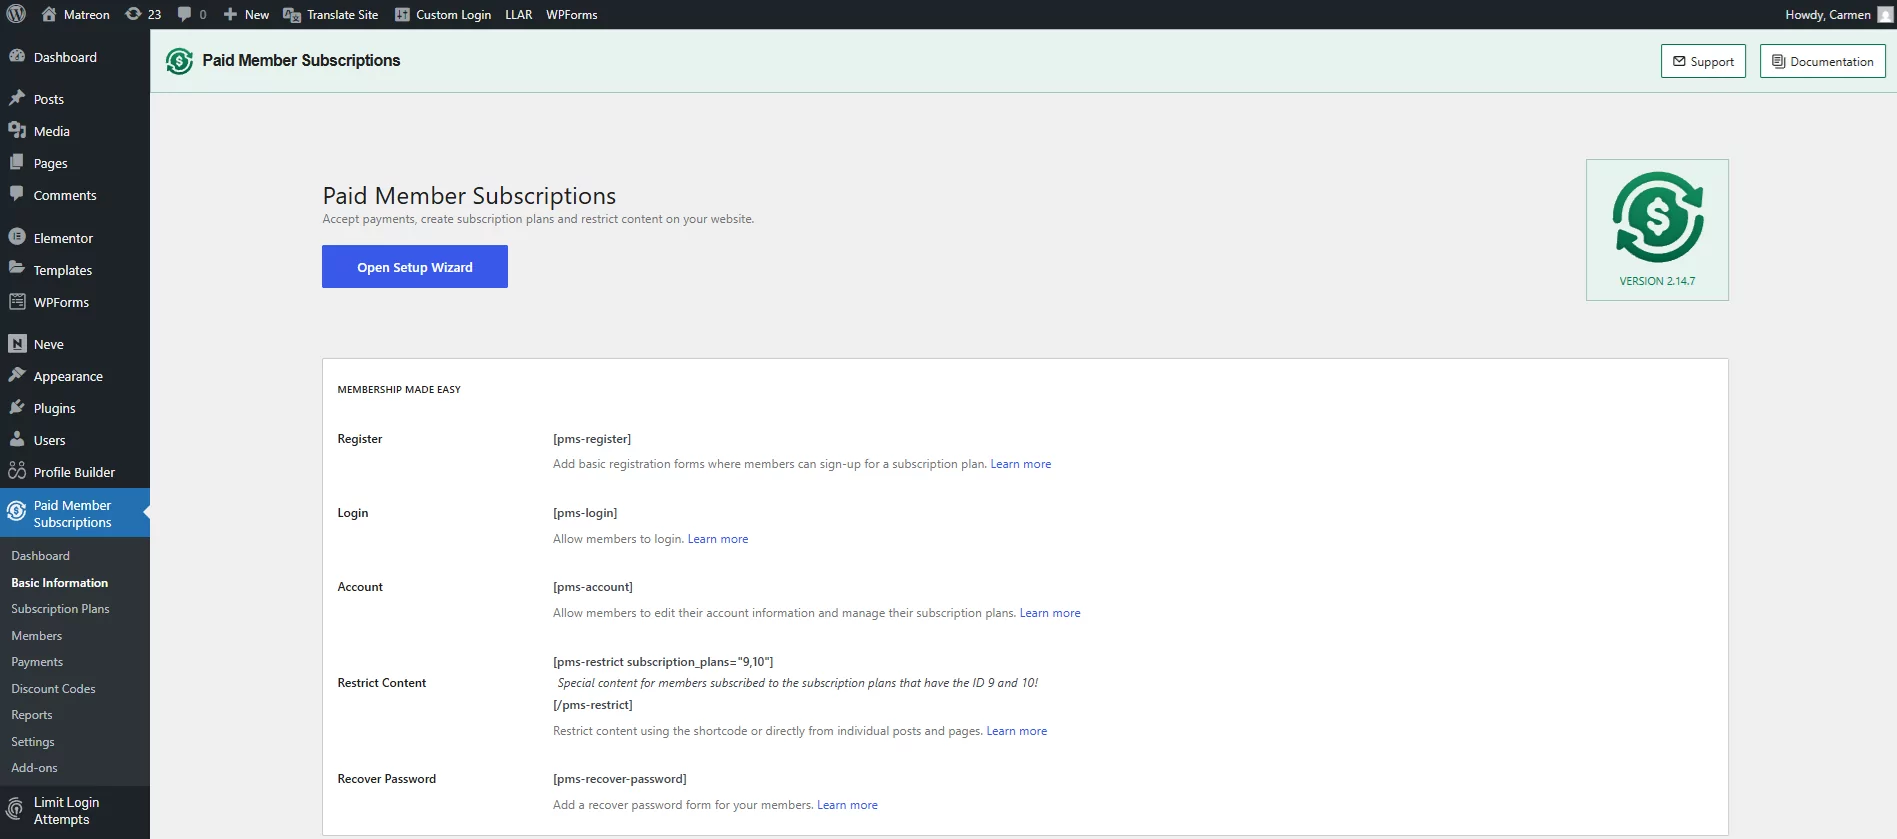The height and width of the screenshot is (839, 1897).
Task: Click the Media icon in sidebar
Action: point(17,130)
